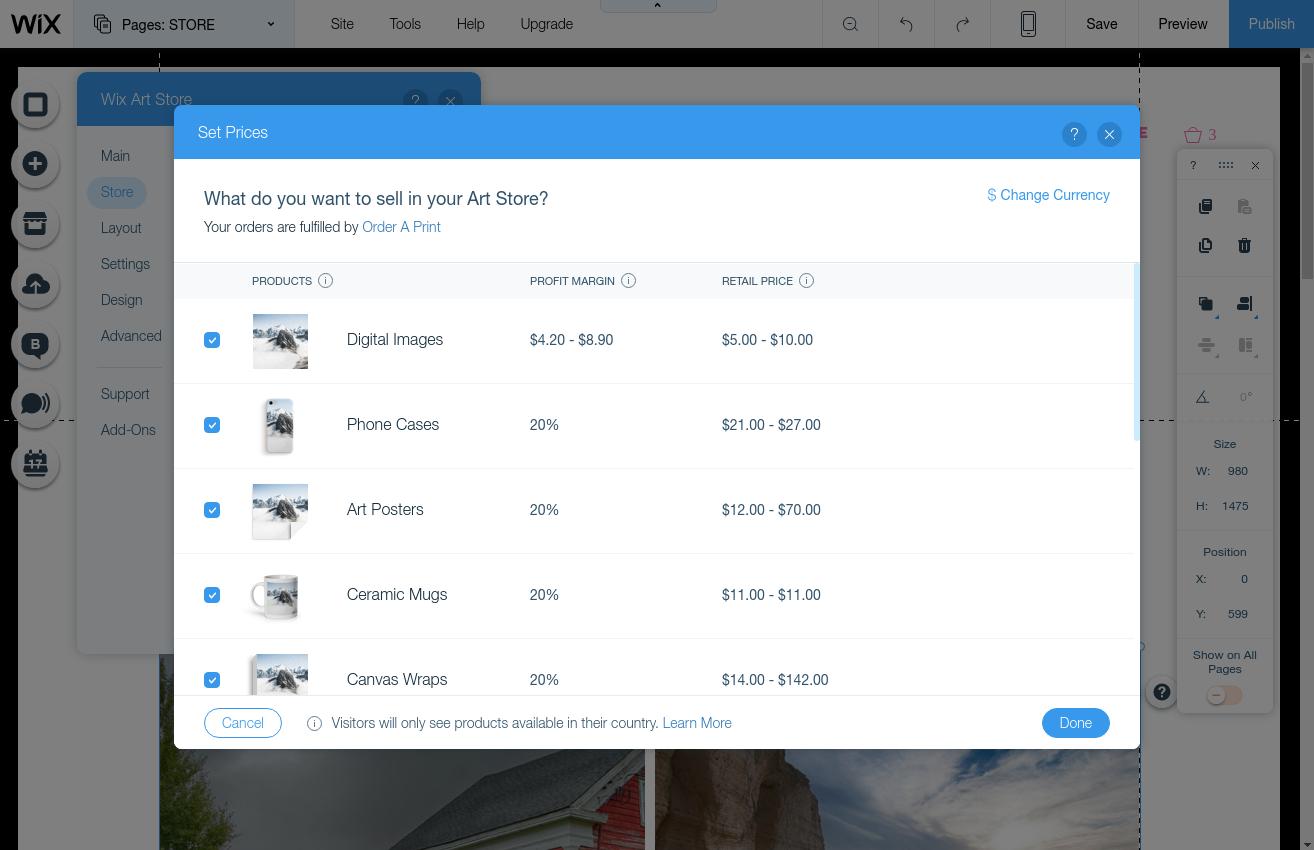Screen dimensions: 1314x850
Task: Click the Ceramic Mugs product thumbnail
Action: (276, 597)
